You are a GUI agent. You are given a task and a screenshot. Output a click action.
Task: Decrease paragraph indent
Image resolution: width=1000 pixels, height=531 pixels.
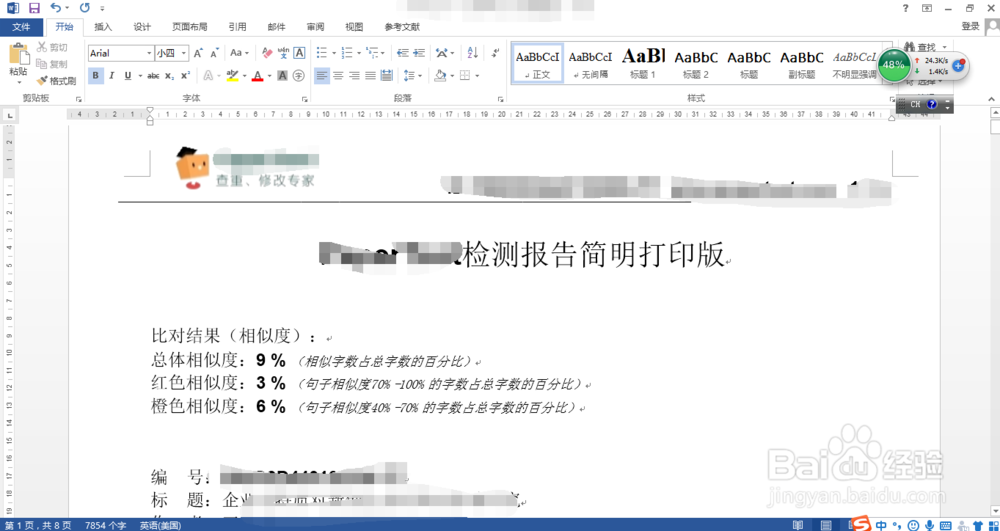[402, 53]
